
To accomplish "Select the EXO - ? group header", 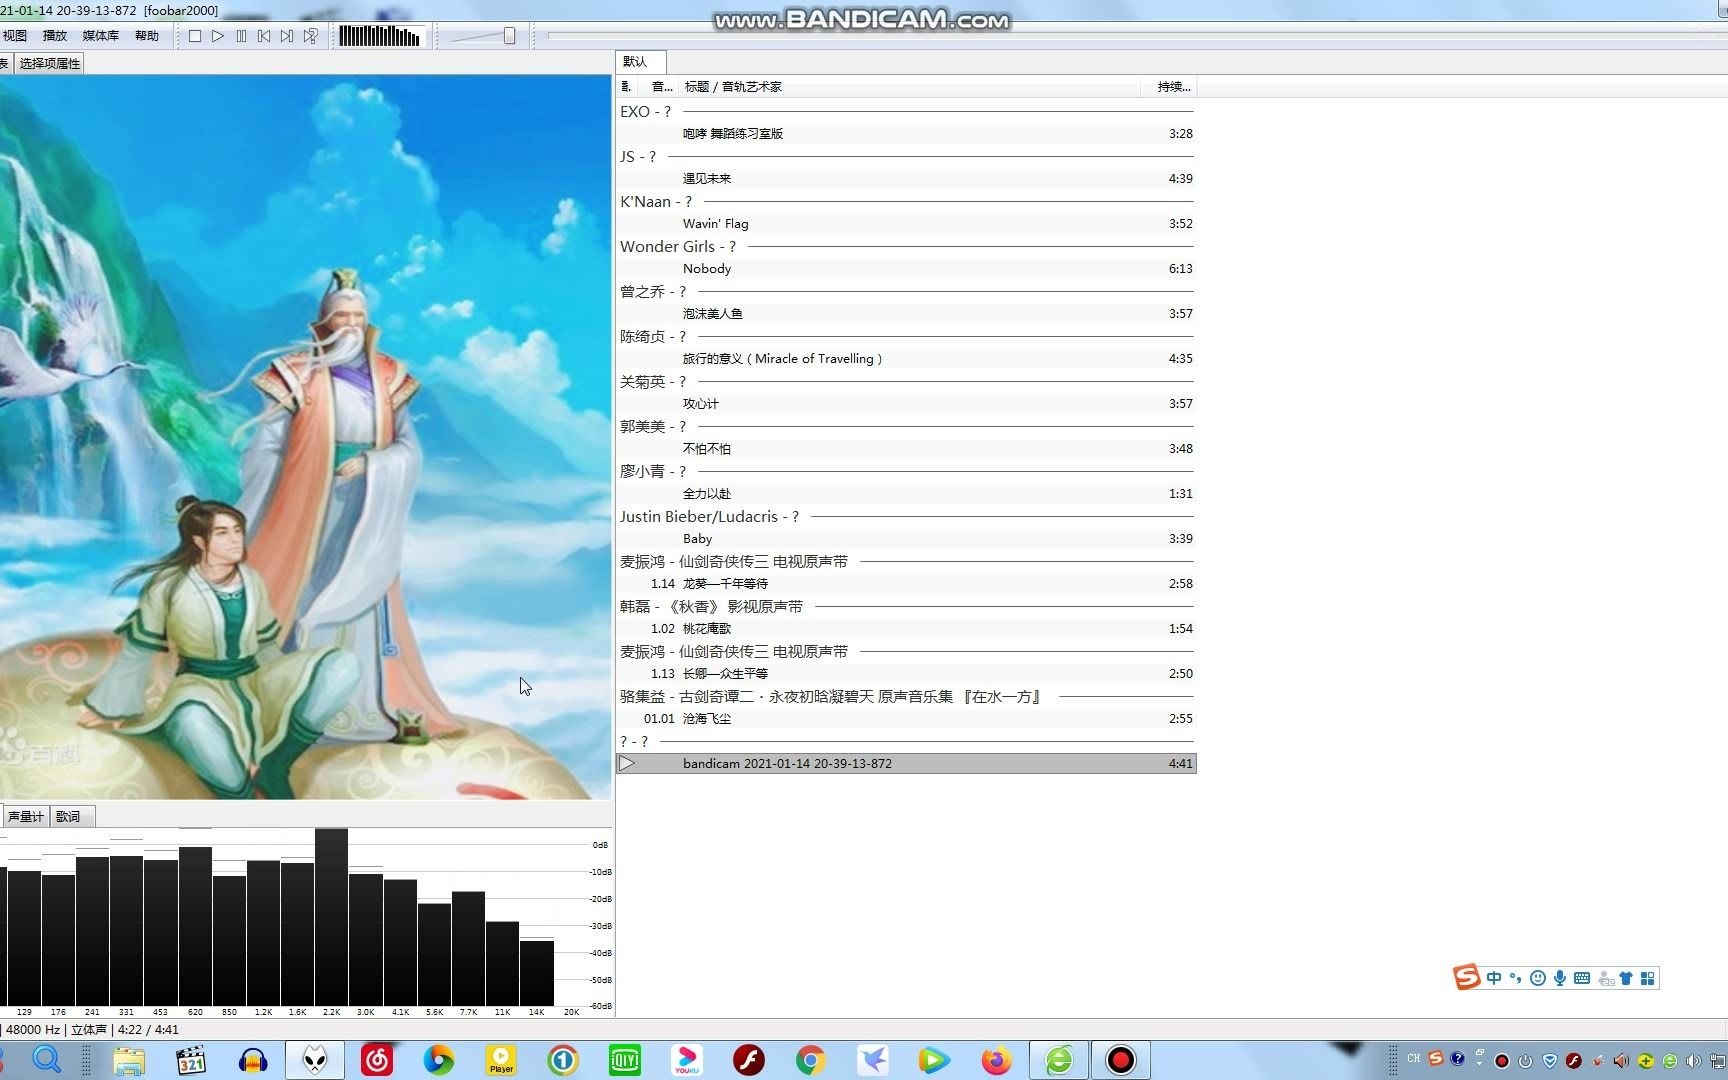I will click(x=906, y=112).
